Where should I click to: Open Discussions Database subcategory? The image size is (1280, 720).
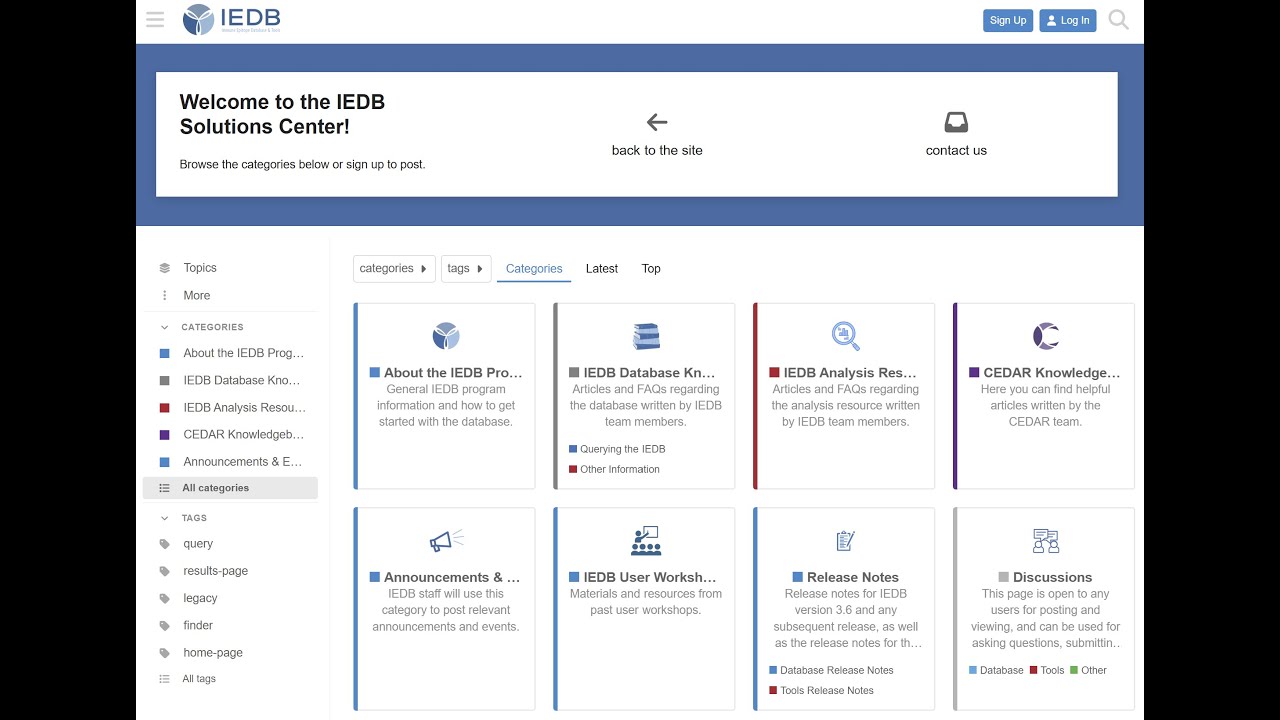tap(996, 670)
